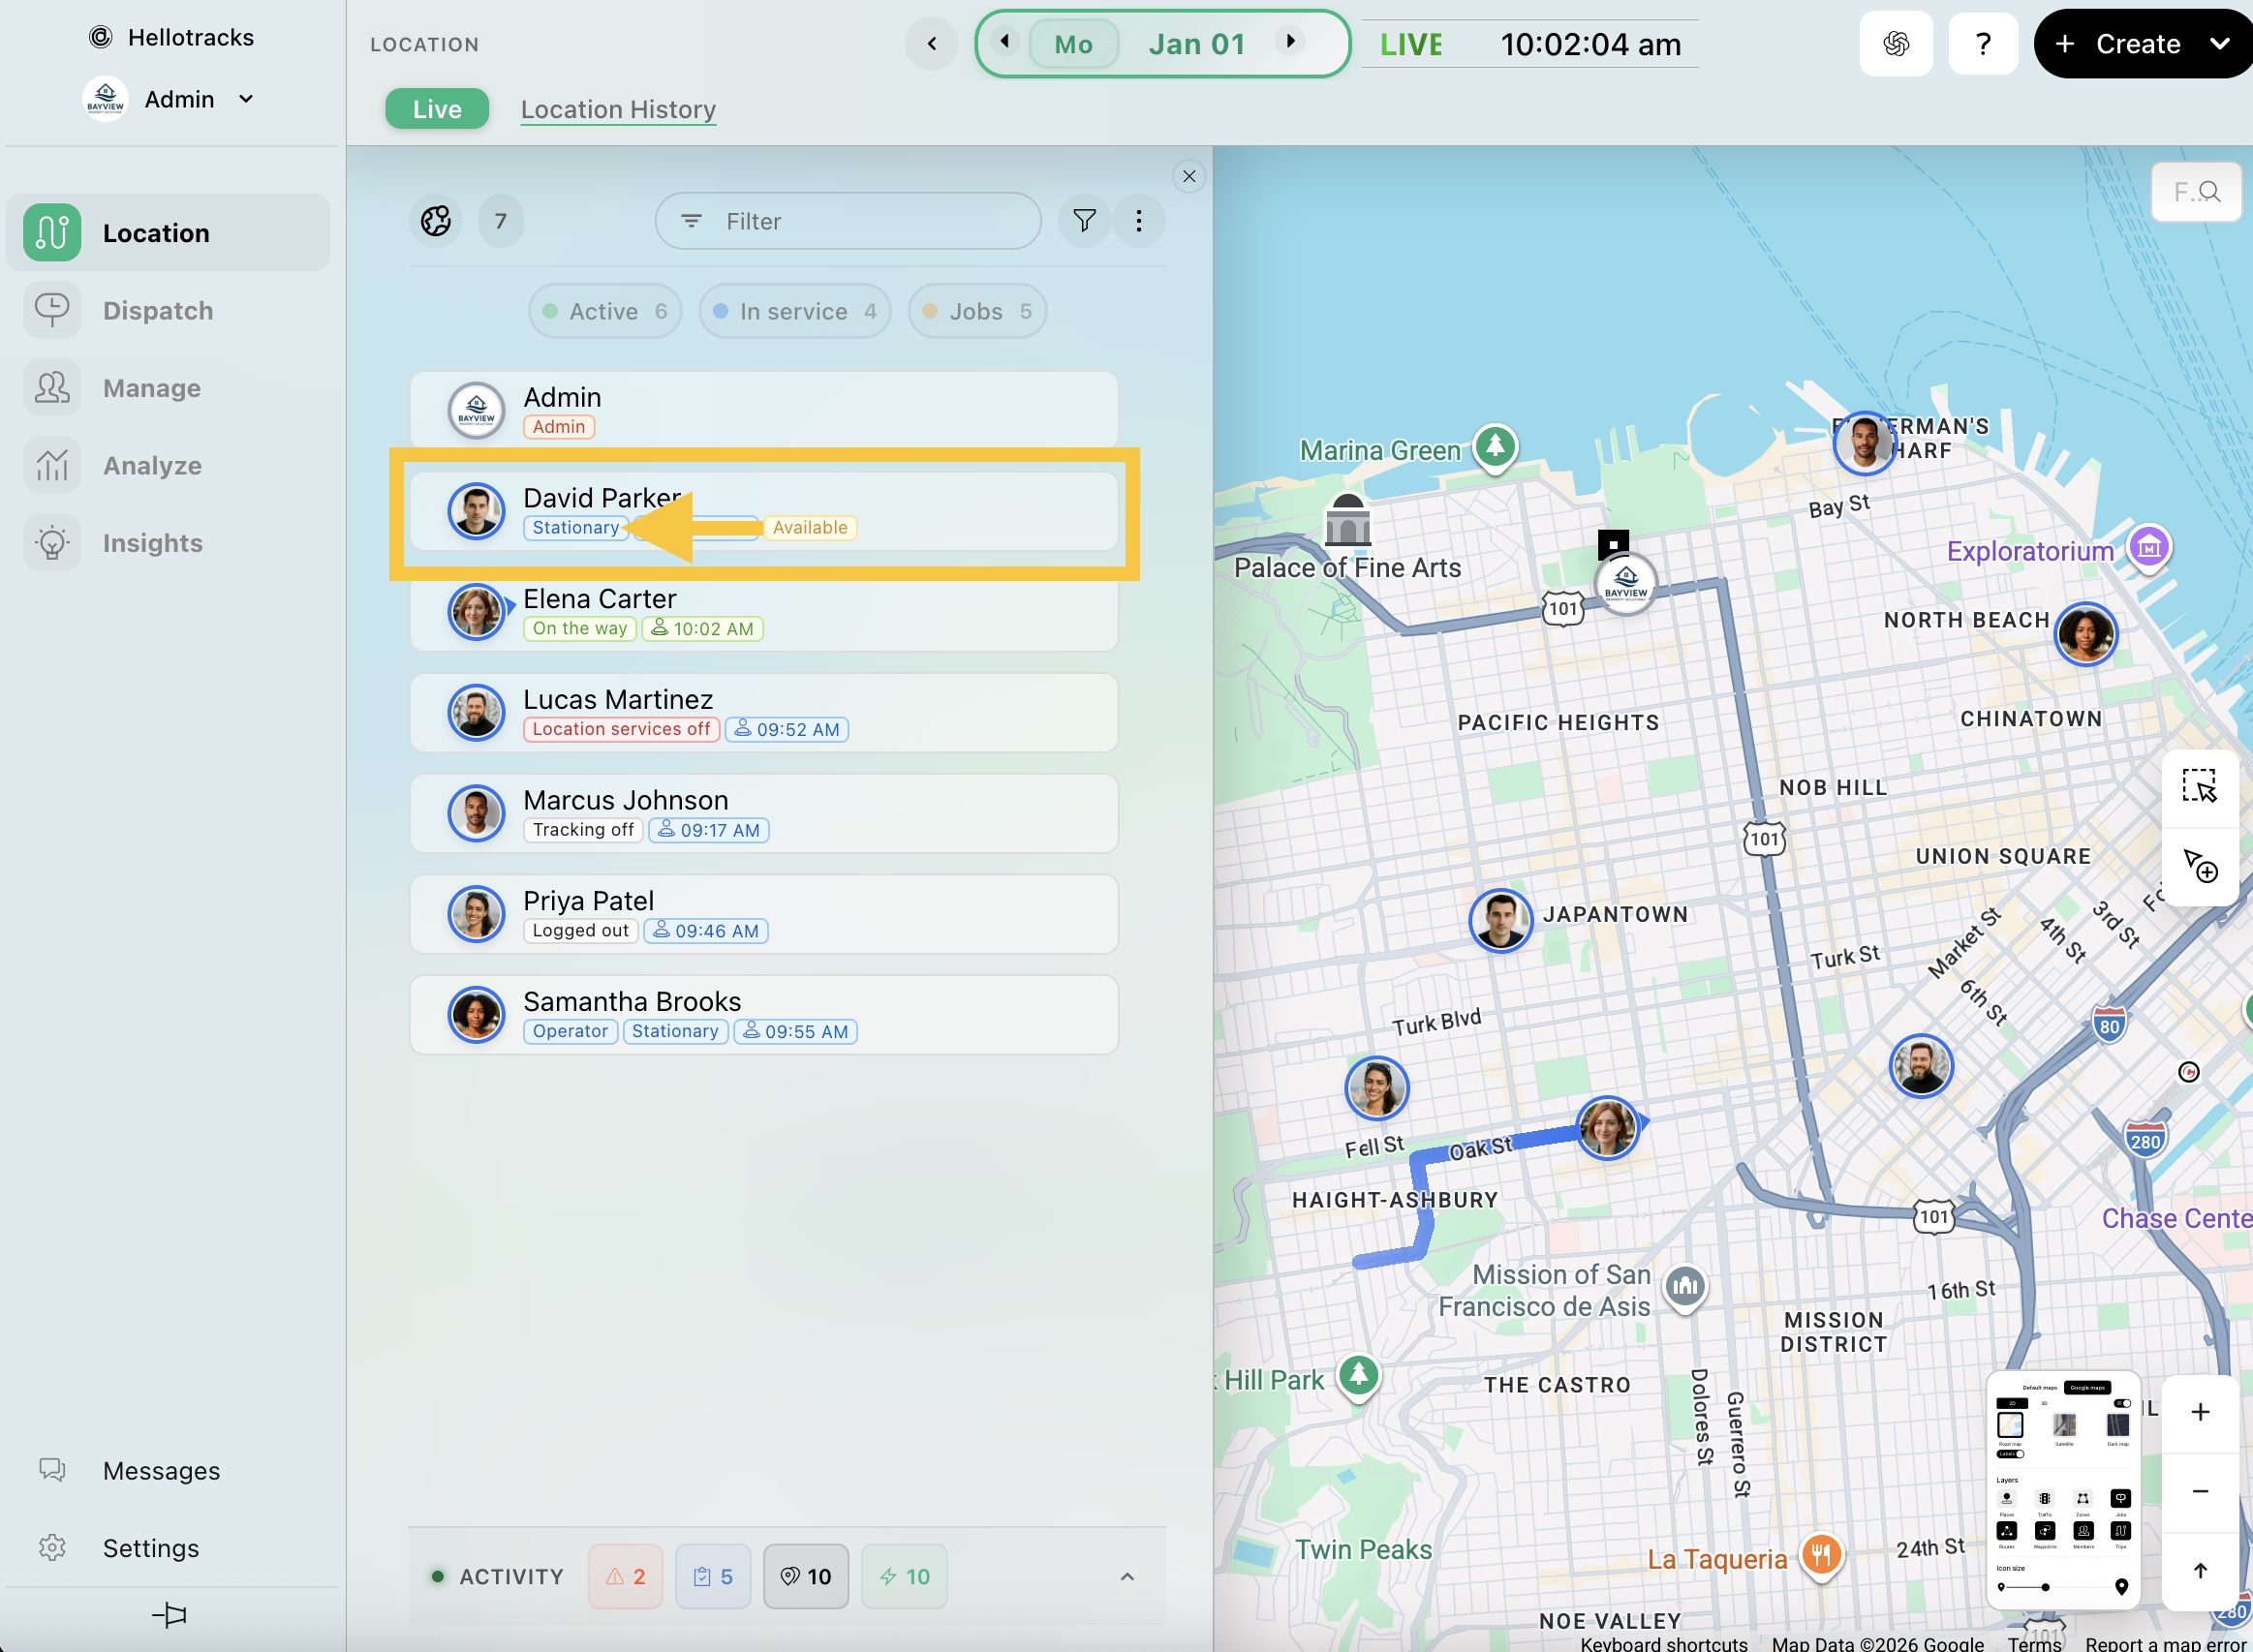Open the Create button dropdown arrow

pyautogui.click(x=2219, y=44)
